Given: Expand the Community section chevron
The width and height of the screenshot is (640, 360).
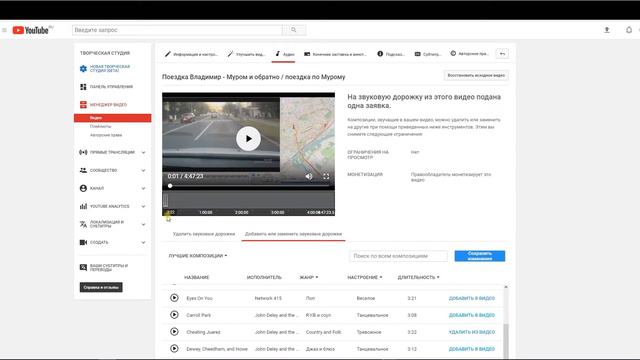Looking at the screenshot, I should click(143, 170).
